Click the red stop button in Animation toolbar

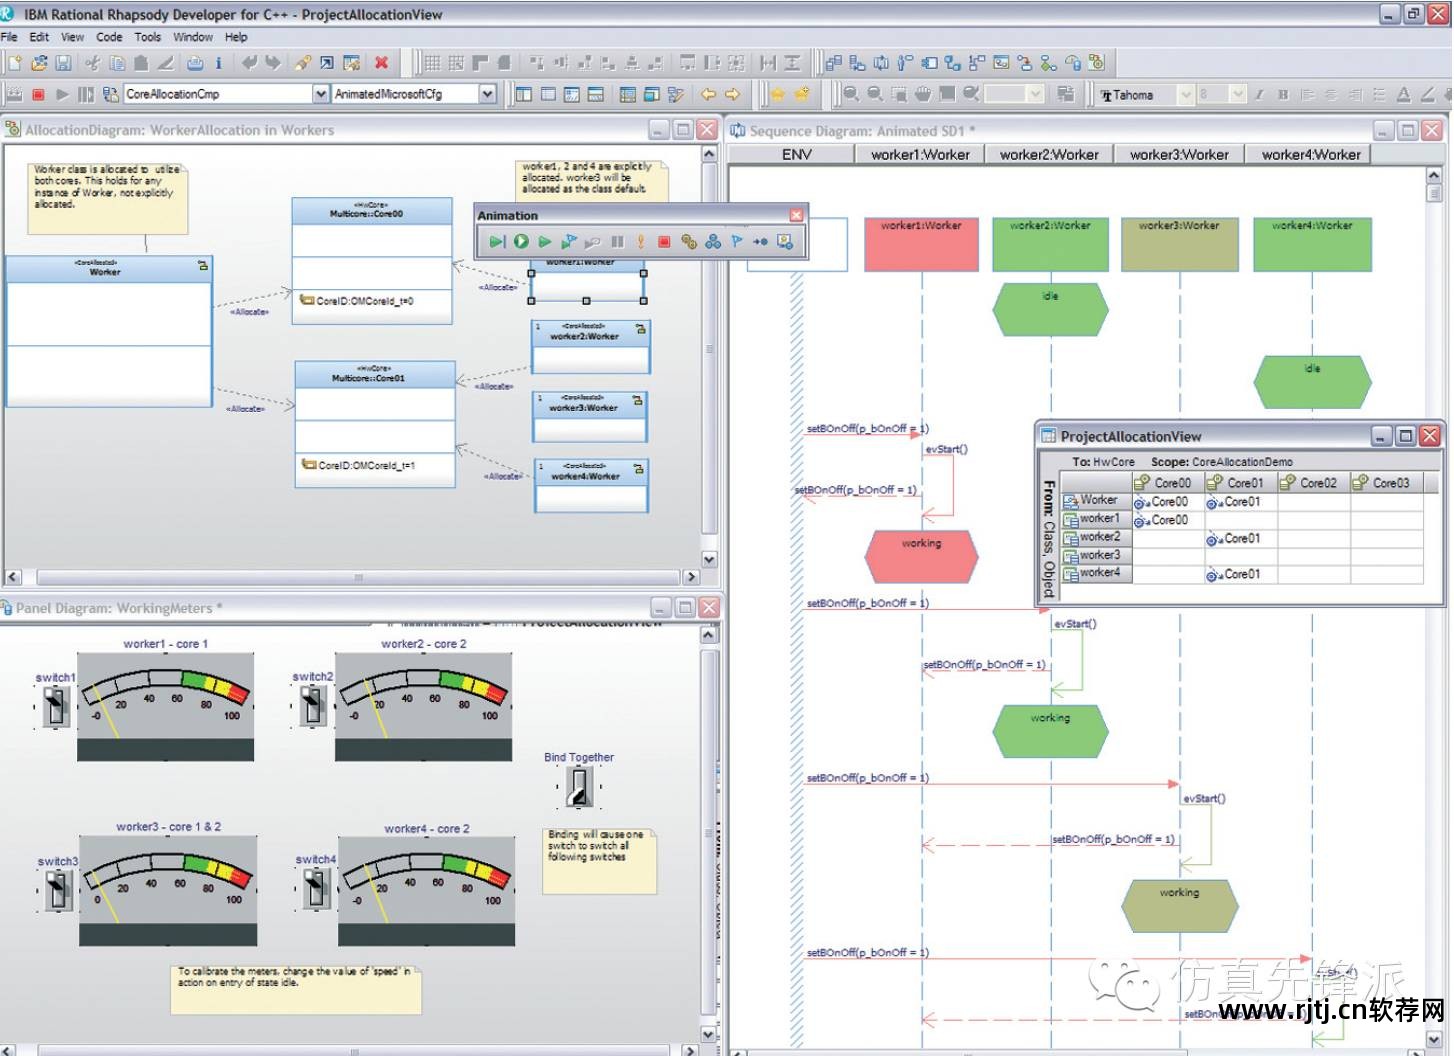(x=664, y=242)
